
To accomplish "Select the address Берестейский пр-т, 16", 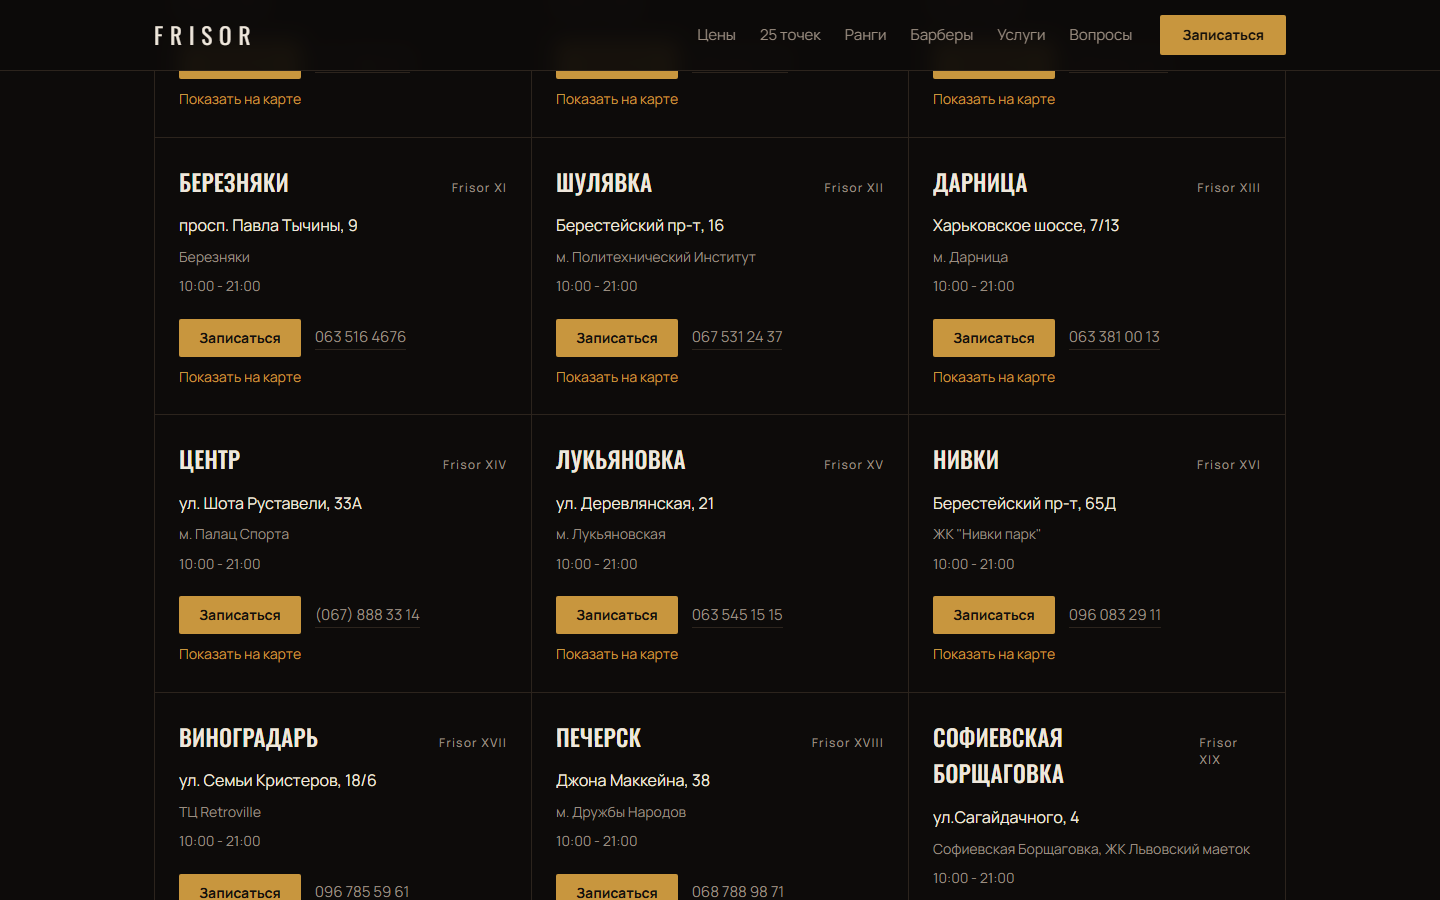I will 640,226.
